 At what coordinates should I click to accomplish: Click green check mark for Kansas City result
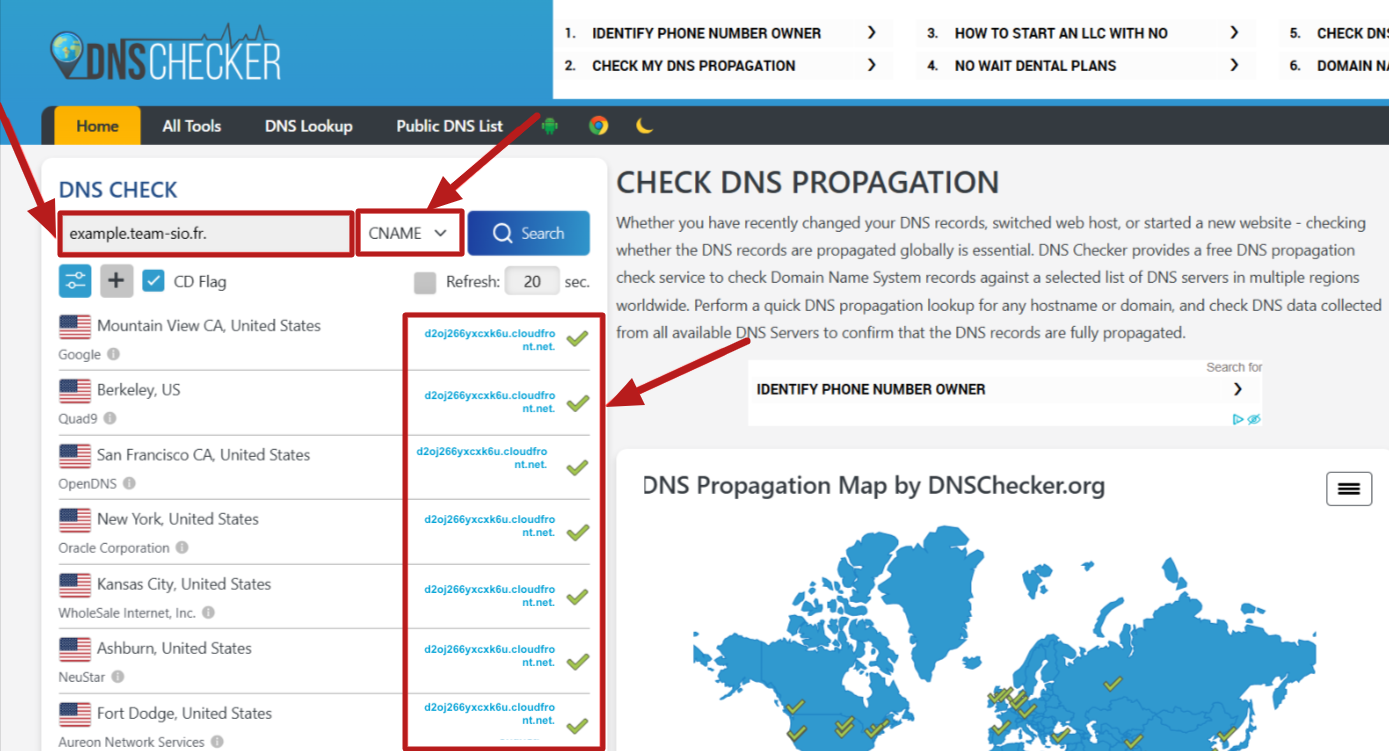(577, 597)
